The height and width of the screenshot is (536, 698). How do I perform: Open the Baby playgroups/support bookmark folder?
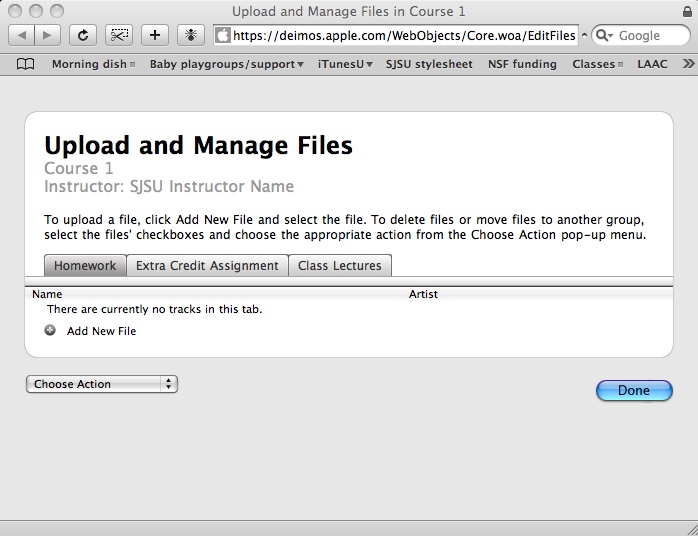[x=227, y=64]
